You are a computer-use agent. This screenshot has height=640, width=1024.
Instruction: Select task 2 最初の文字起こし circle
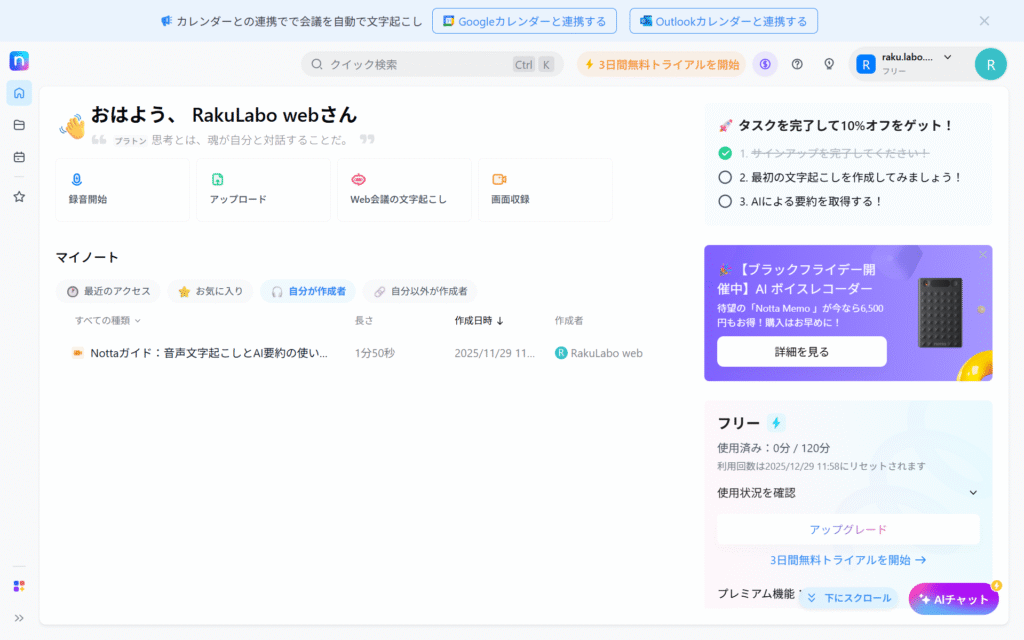[725, 177]
